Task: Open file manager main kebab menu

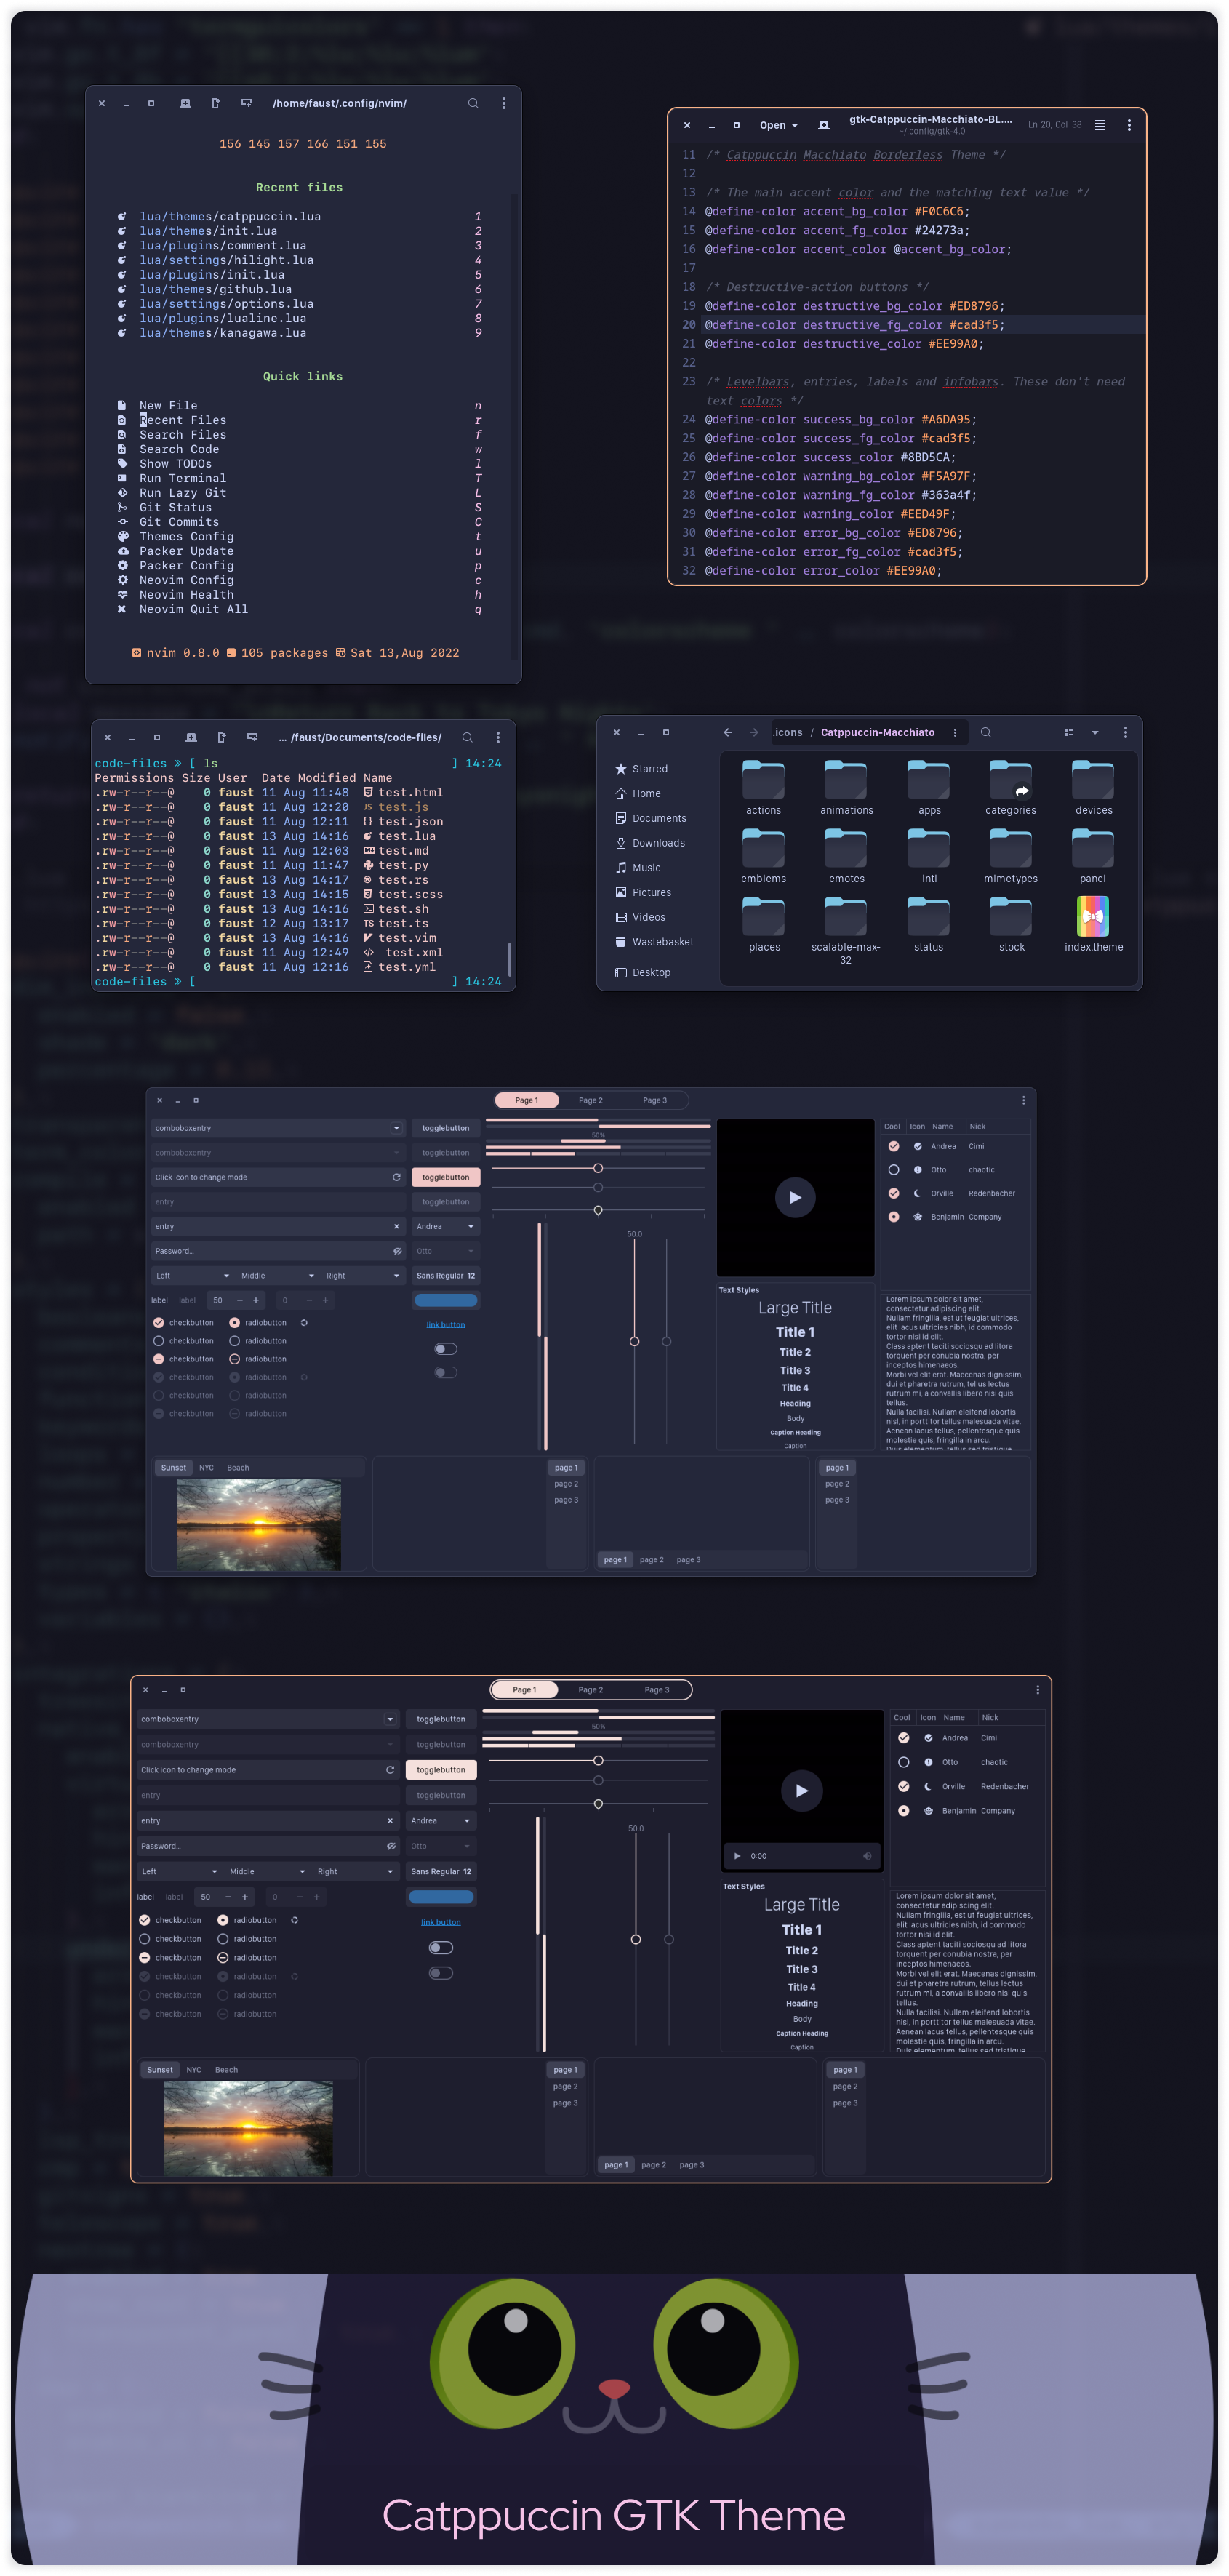Action: pyautogui.click(x=1125, y=732)
